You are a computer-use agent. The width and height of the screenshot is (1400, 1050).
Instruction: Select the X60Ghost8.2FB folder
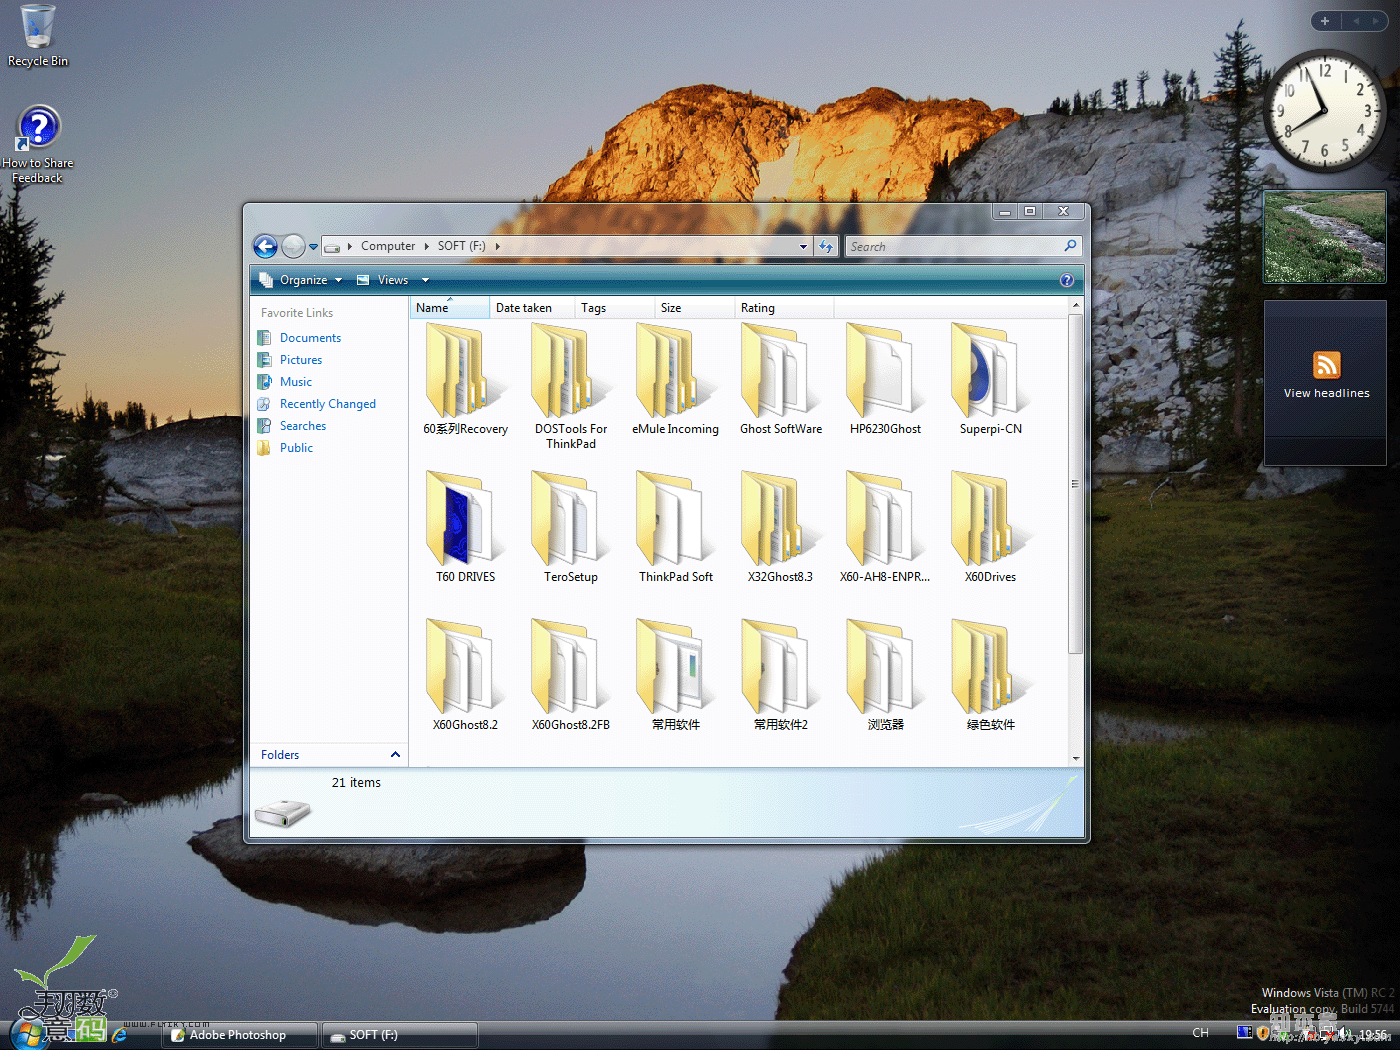(x=570, y=676)
